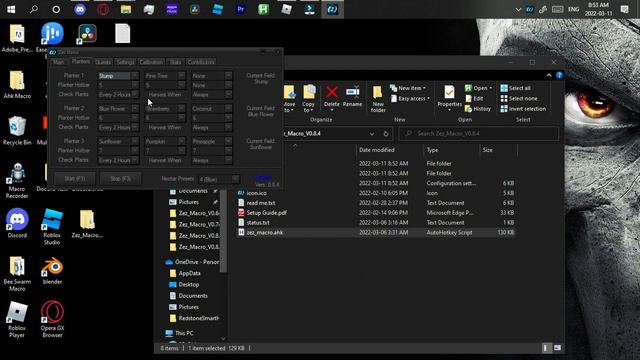This screenshot has height=360, width=640.
Task: Open Windows Start menu
Action: (11, 9)
